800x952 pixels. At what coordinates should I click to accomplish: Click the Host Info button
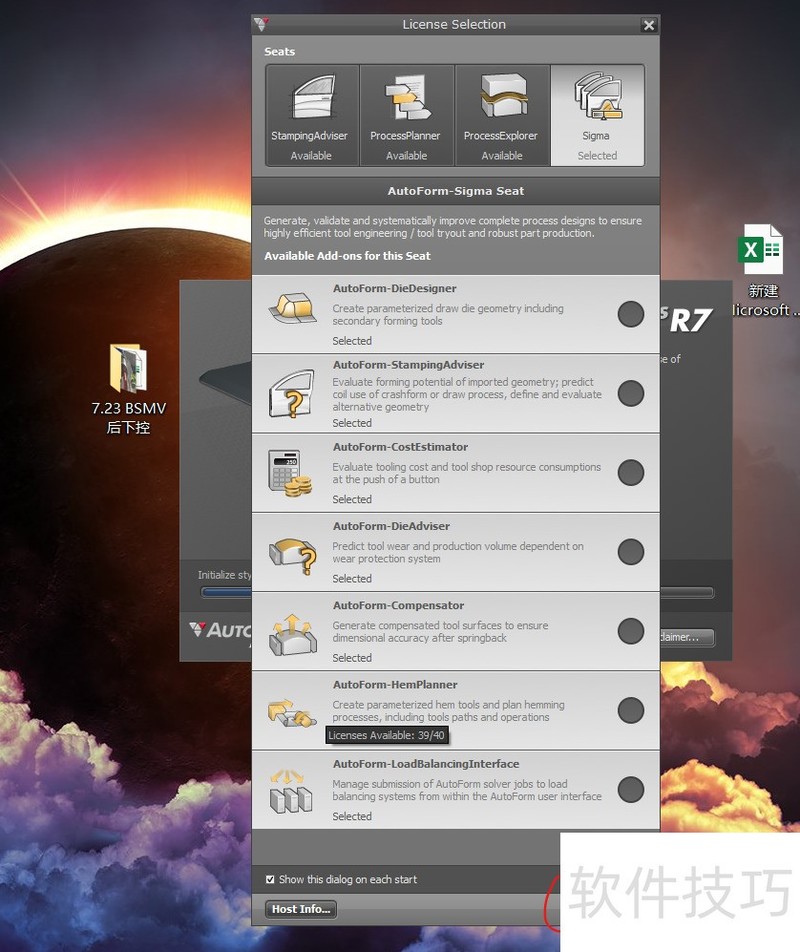[301, 909]
